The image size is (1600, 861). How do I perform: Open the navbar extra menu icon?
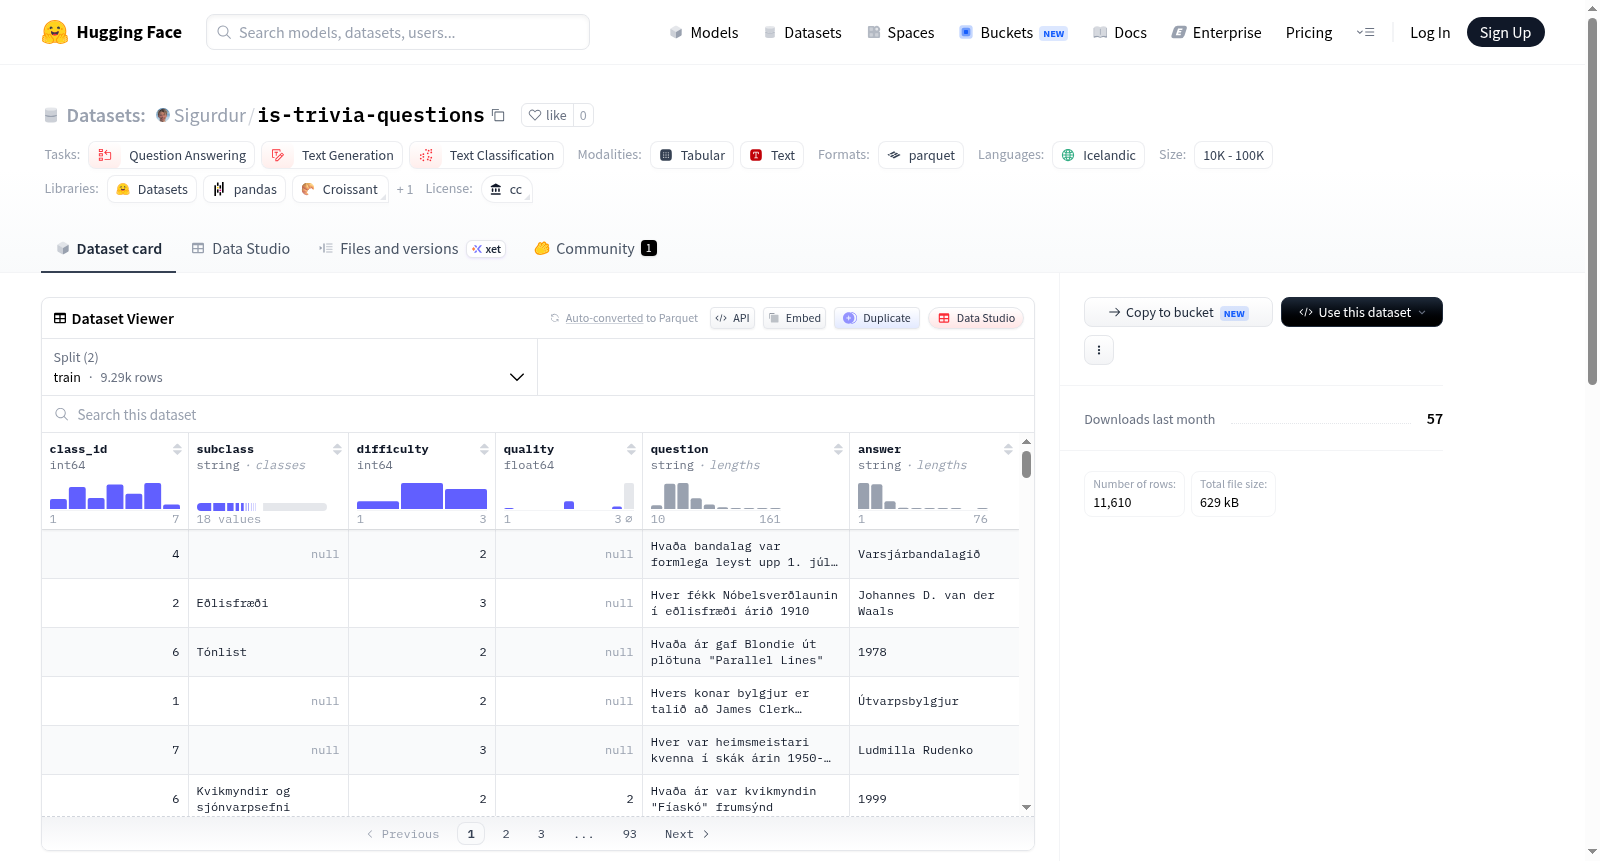(1365, 32)
